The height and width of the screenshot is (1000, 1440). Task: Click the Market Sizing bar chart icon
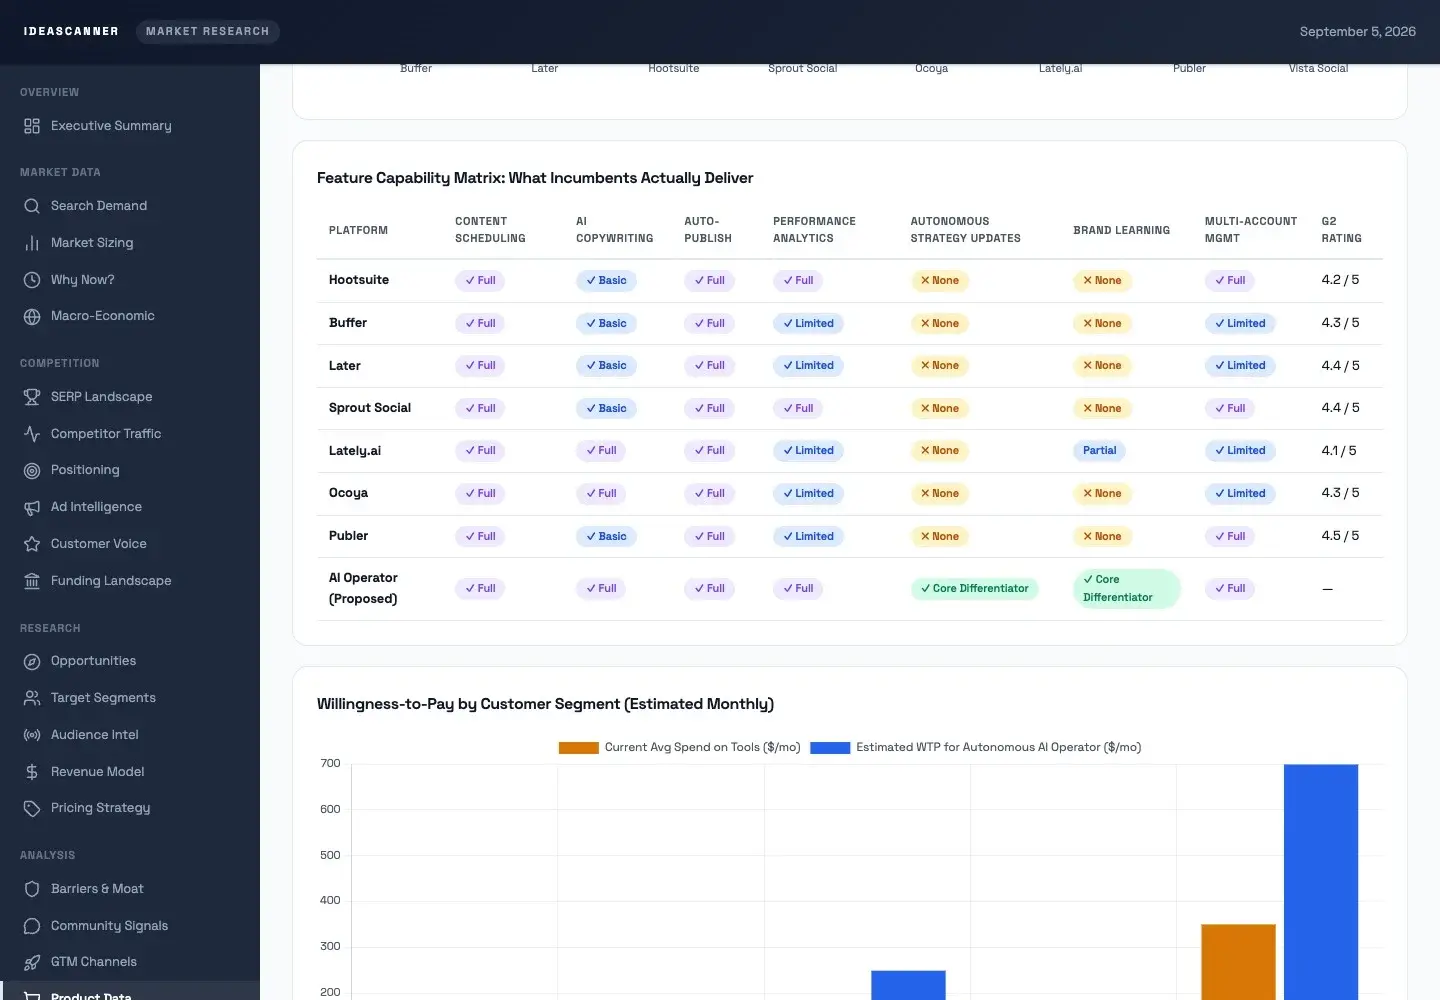pyautogui.click(x=32, y=243)
